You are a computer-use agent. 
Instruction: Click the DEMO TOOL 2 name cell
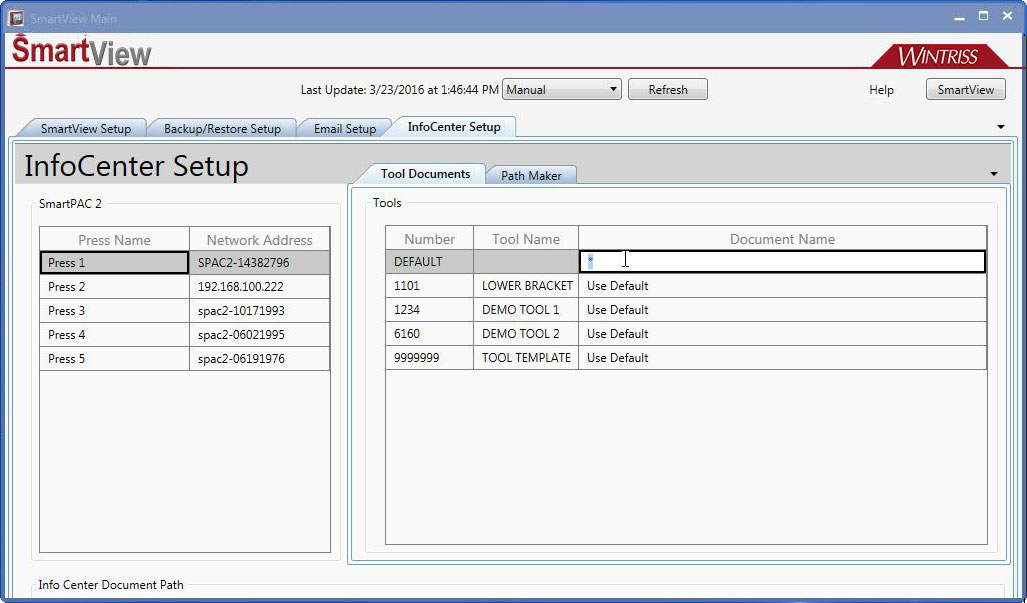tap(526, 334)
